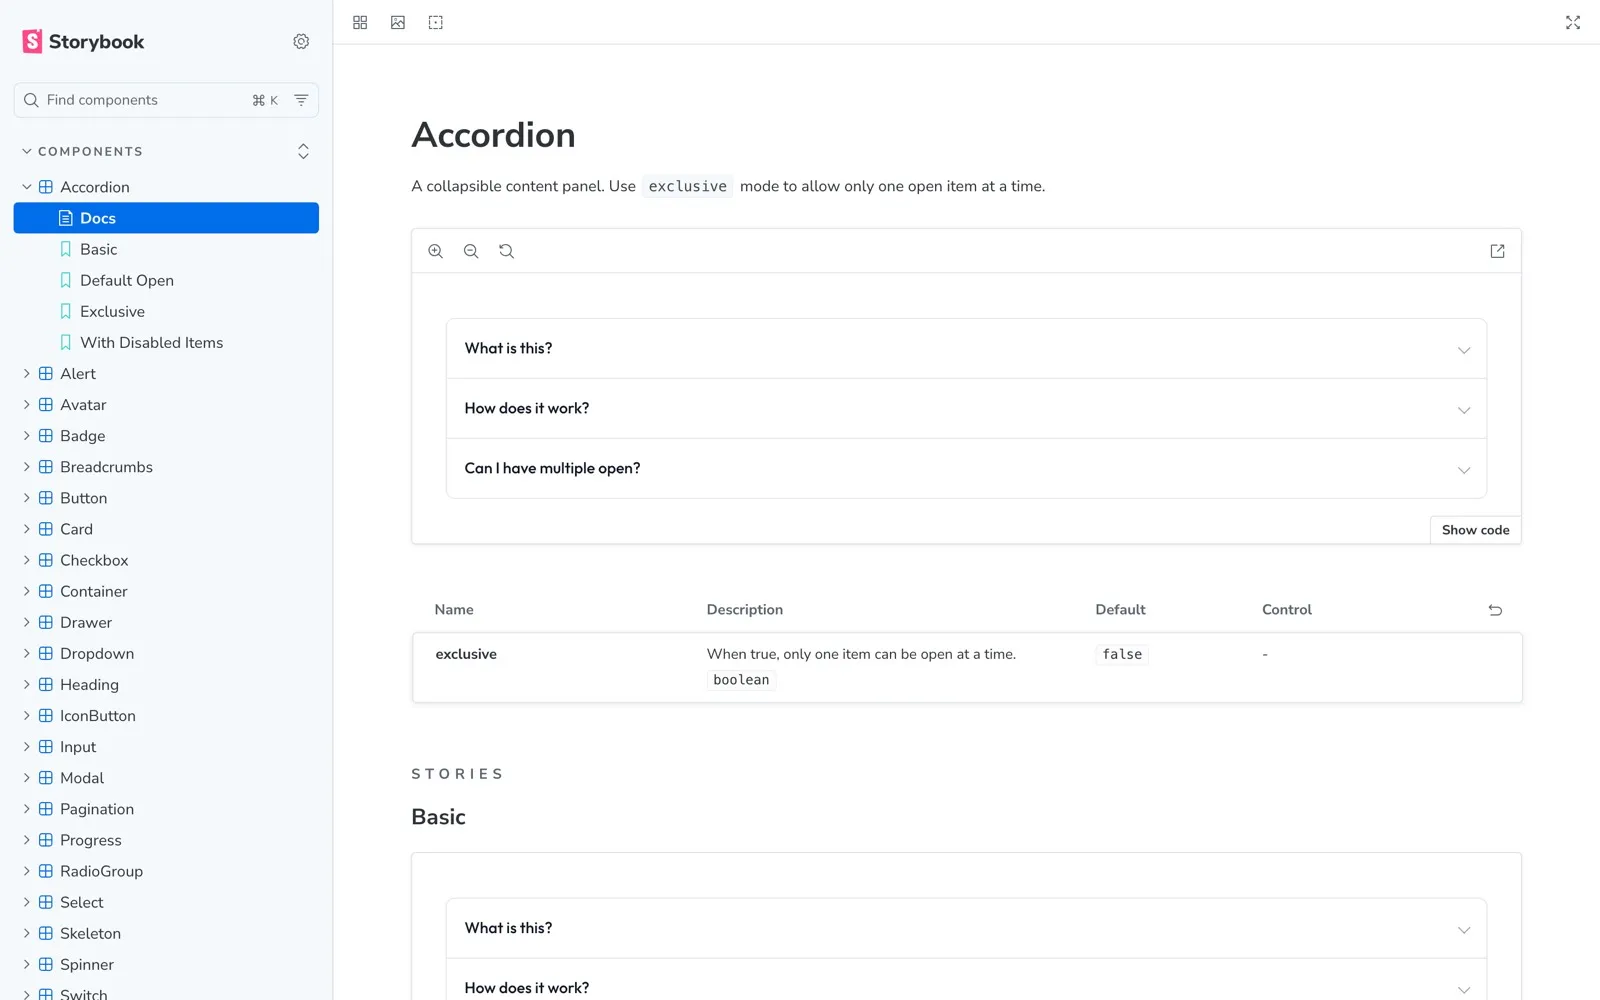Enter fullscreen mode
The image size is (1600, 1000).
coord(1573,22)
